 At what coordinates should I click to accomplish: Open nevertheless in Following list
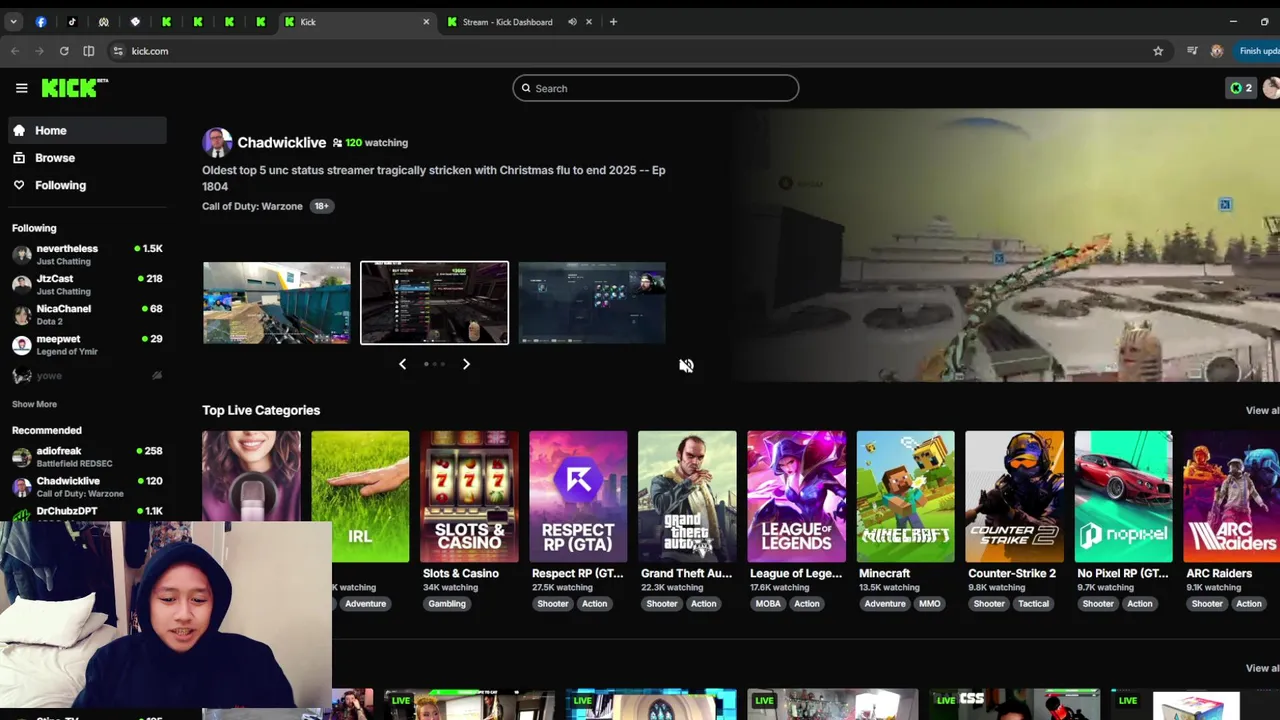click(88, 254)
